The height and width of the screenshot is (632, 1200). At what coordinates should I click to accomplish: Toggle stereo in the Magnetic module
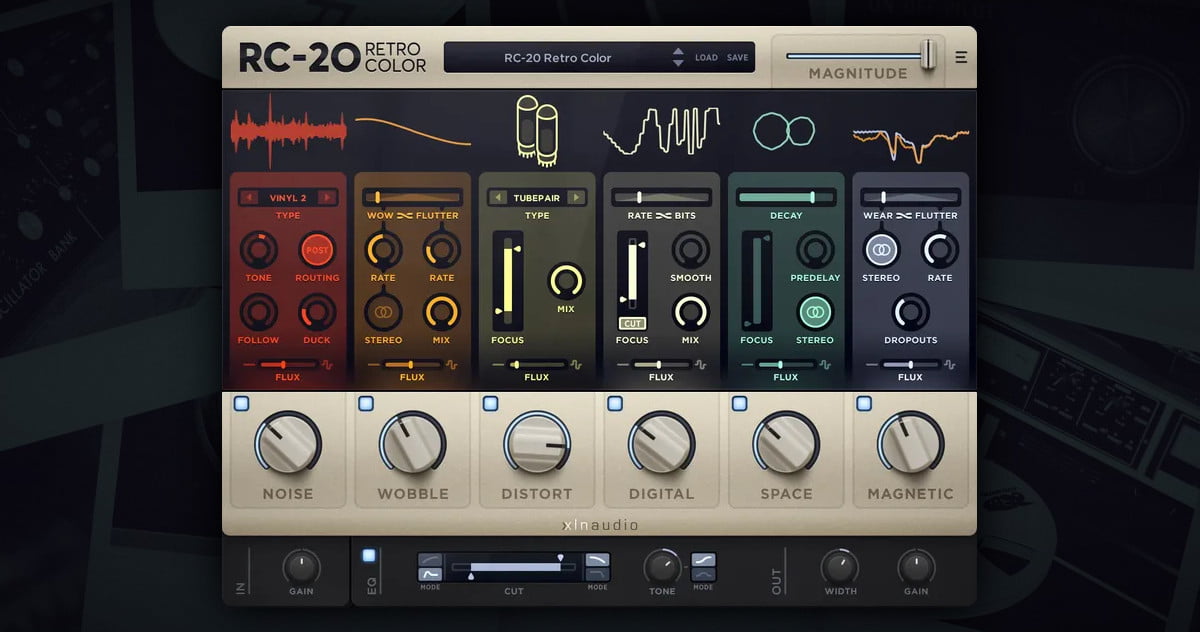click(x=881, y=249)
